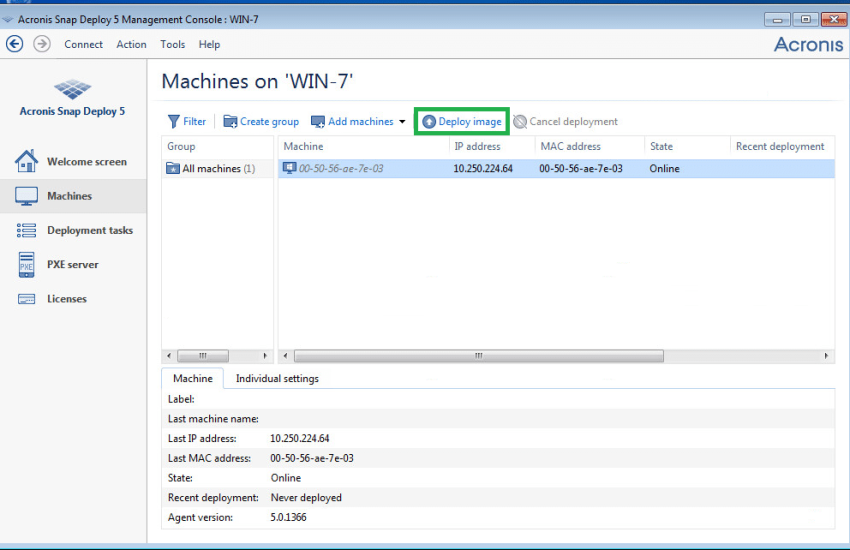Click group pane right scroll arrow
The height and width of the screenshot is (550, 850).
click(x=265, y=356)
